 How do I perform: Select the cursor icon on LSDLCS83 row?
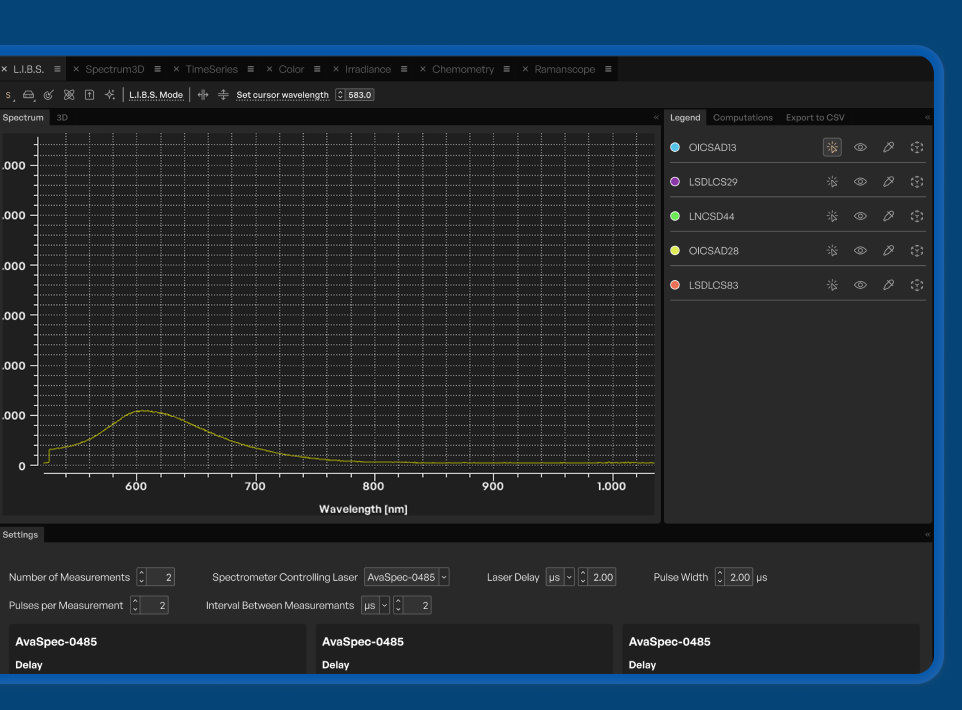tap(832, 285)
